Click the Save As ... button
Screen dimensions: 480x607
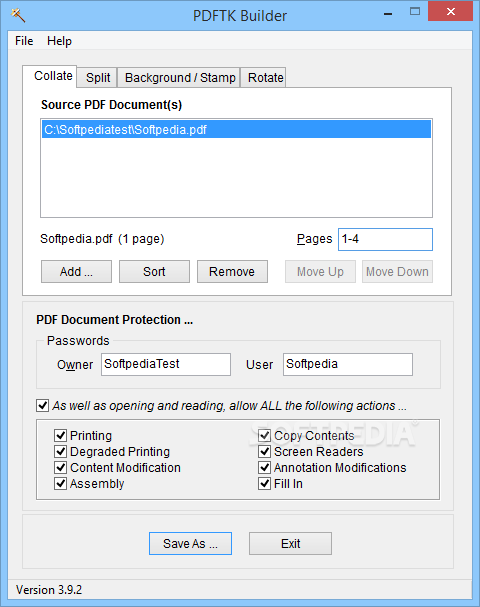pos(190,544)
